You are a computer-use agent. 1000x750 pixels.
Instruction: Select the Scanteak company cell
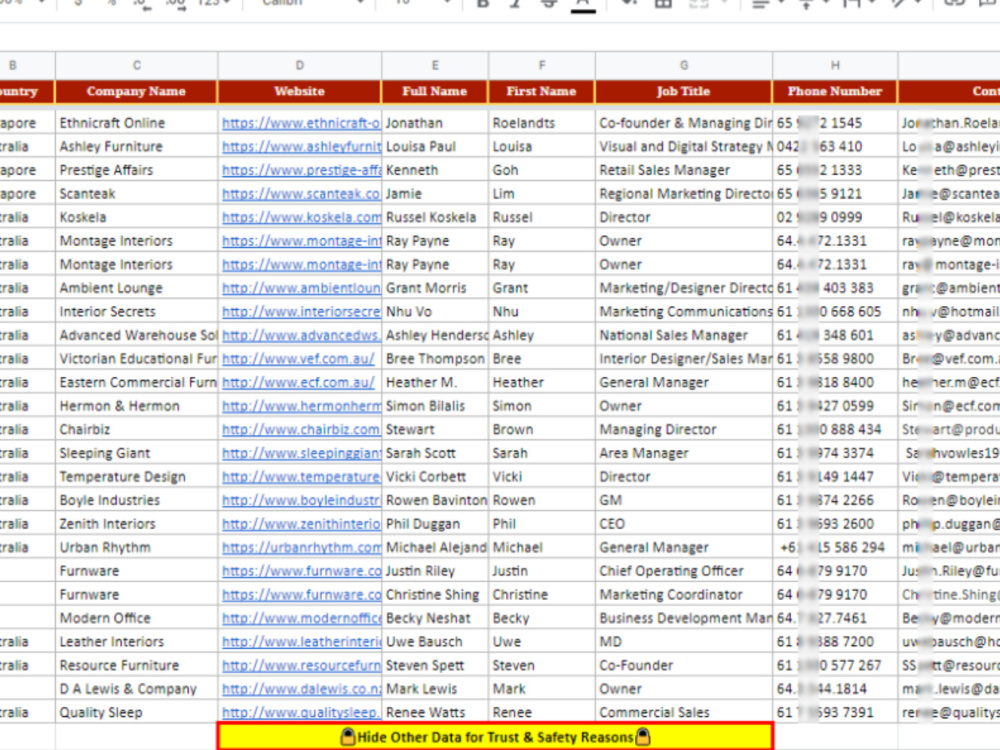coord(136,194)
